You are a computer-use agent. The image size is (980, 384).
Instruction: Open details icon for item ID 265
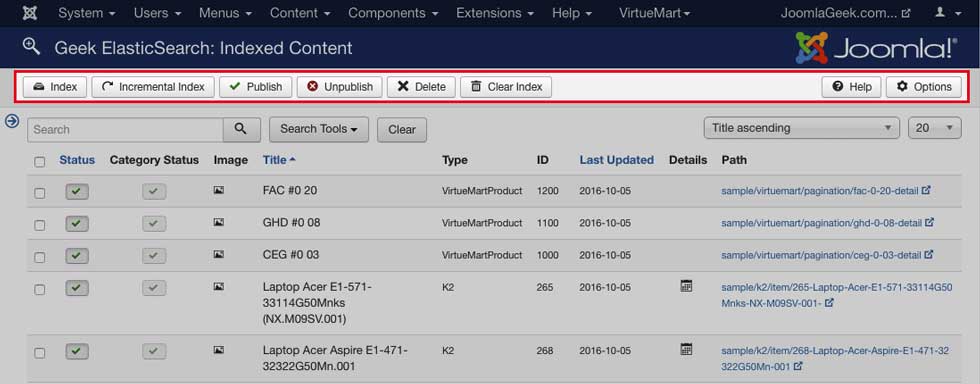click(686, 286)
